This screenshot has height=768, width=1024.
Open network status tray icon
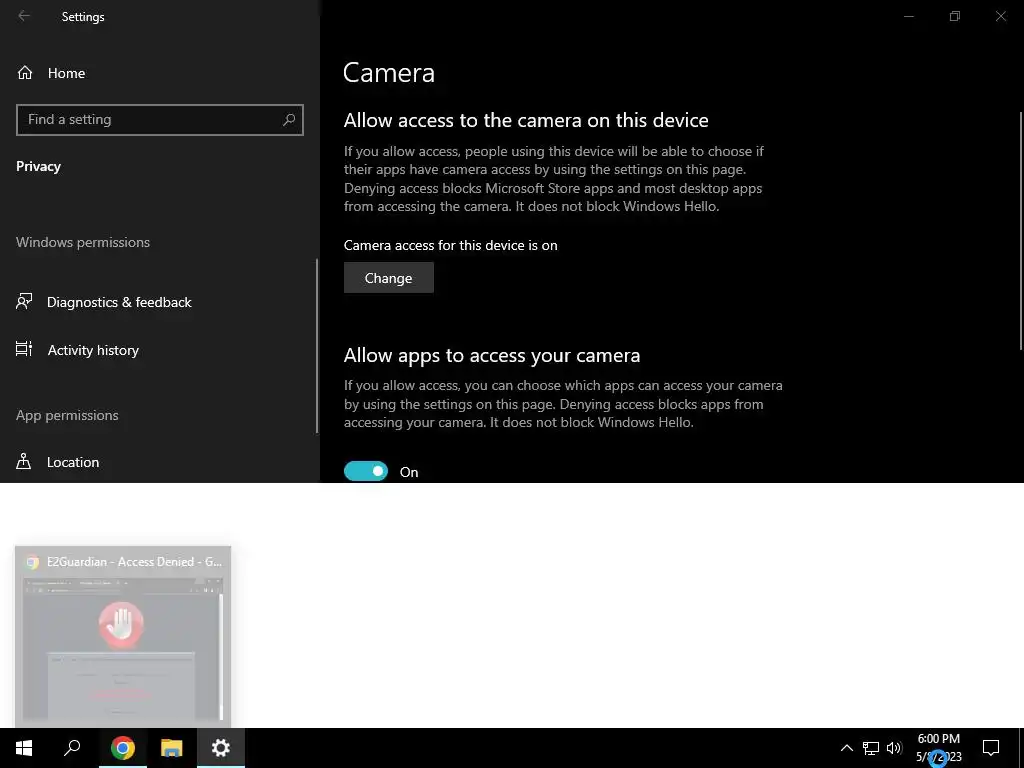(871, 748)
